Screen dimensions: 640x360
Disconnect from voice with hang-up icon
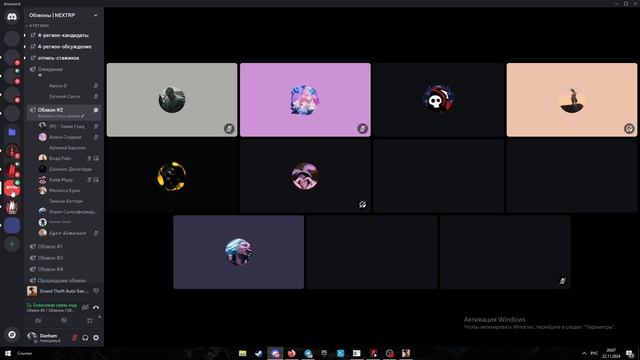click(x=96, y=307)
